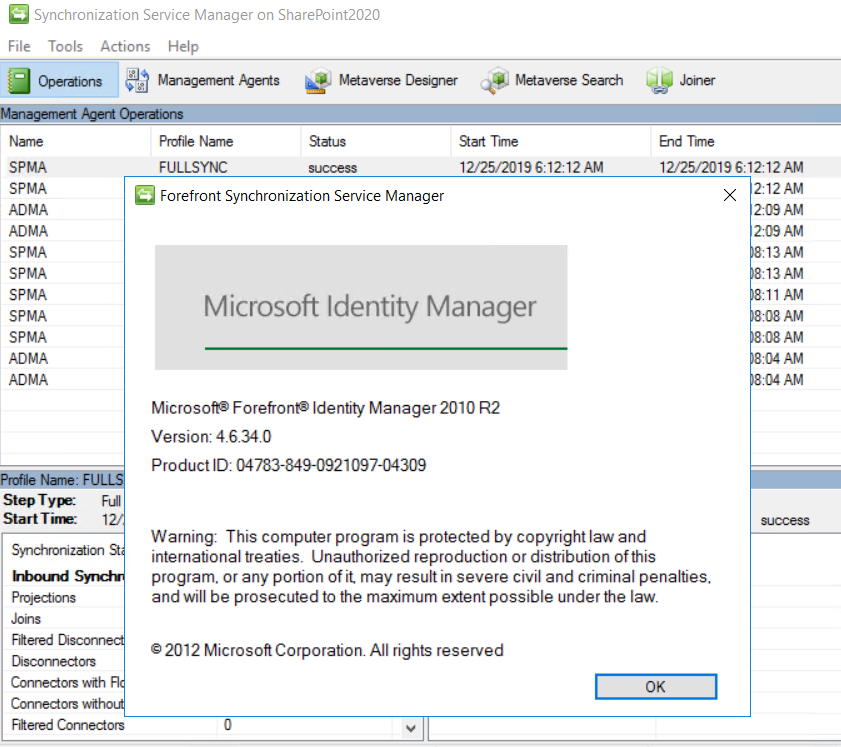This screenshot has height=747, width=841.
Task: Click the Management Agent Operations header bar
Action: click(420, 114)
